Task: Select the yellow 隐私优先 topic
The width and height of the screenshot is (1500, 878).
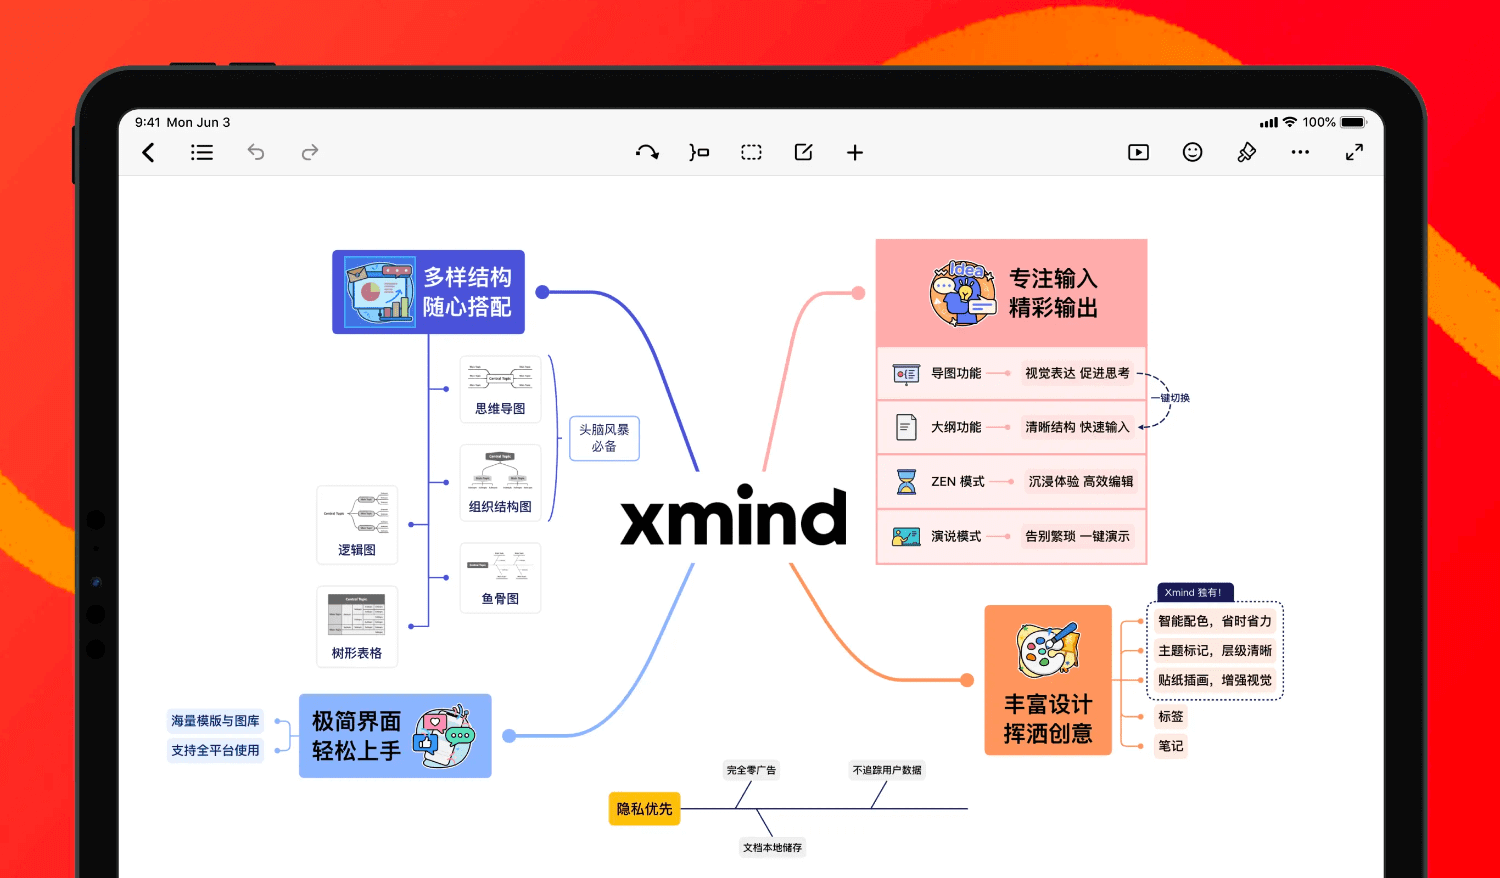Action: click(x=644, y=809)
